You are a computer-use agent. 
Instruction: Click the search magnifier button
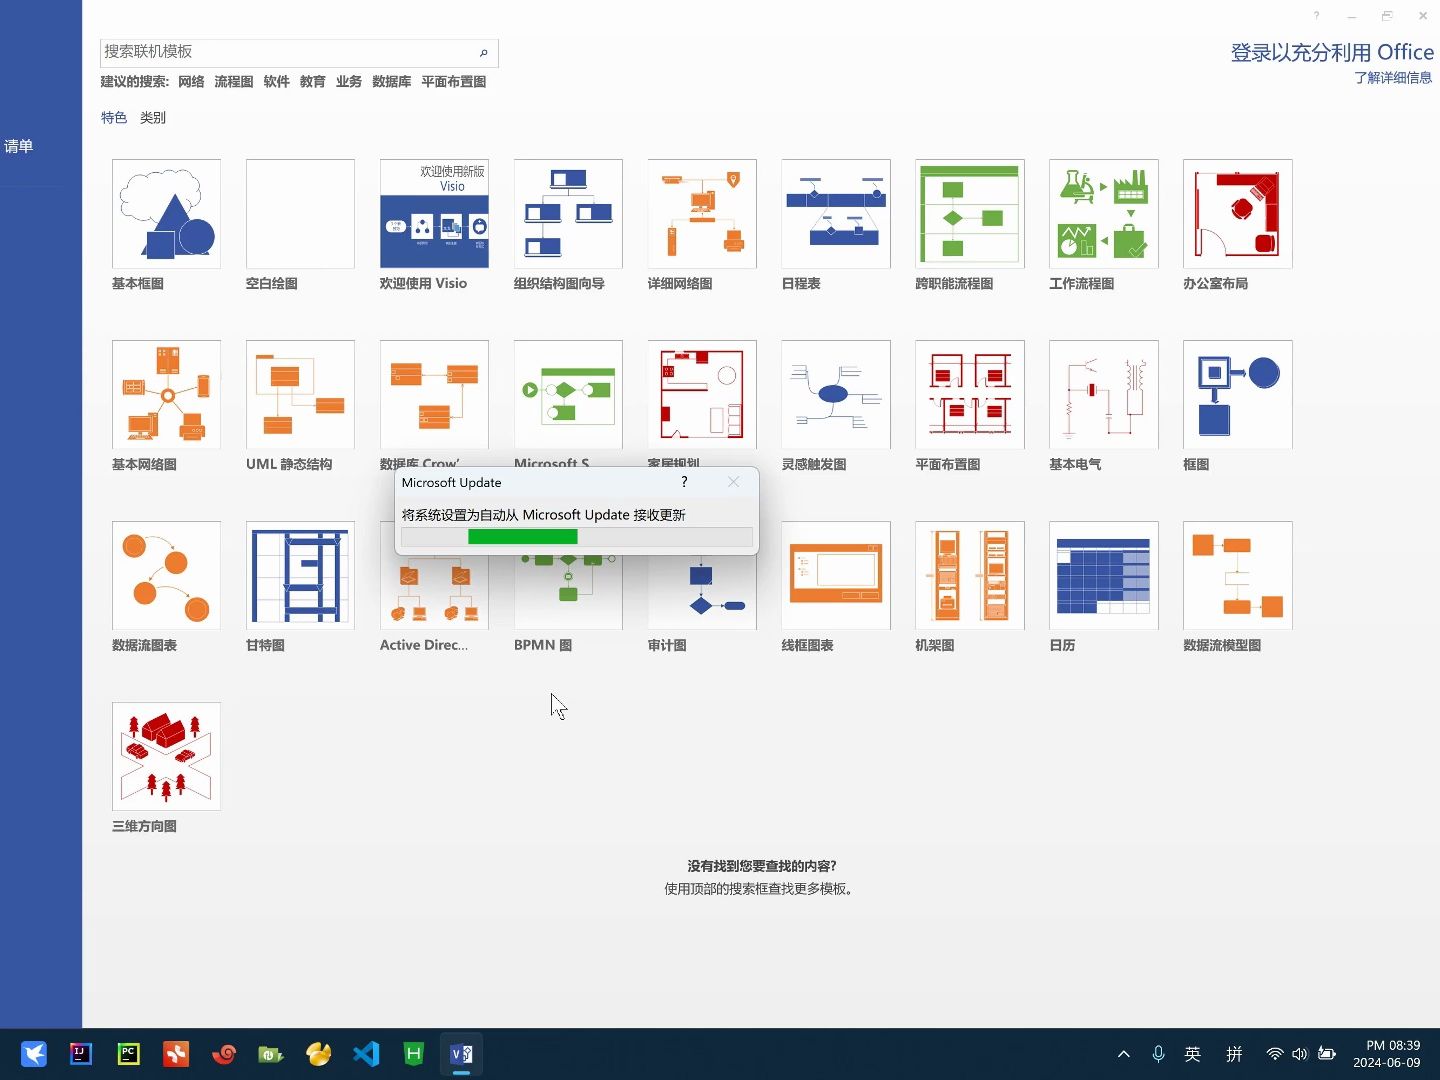click(483, 53)
